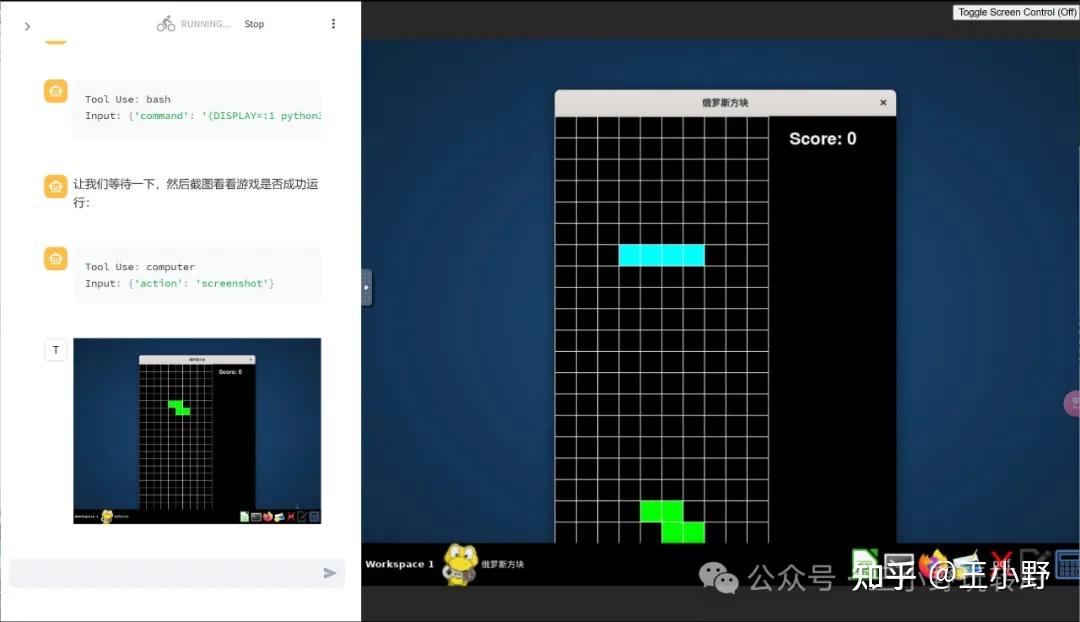Expand the sidebar with the top-left chevron
The height and width of the screenshot is (622, 1080).
pyautogui.click(x=27, y=26)
